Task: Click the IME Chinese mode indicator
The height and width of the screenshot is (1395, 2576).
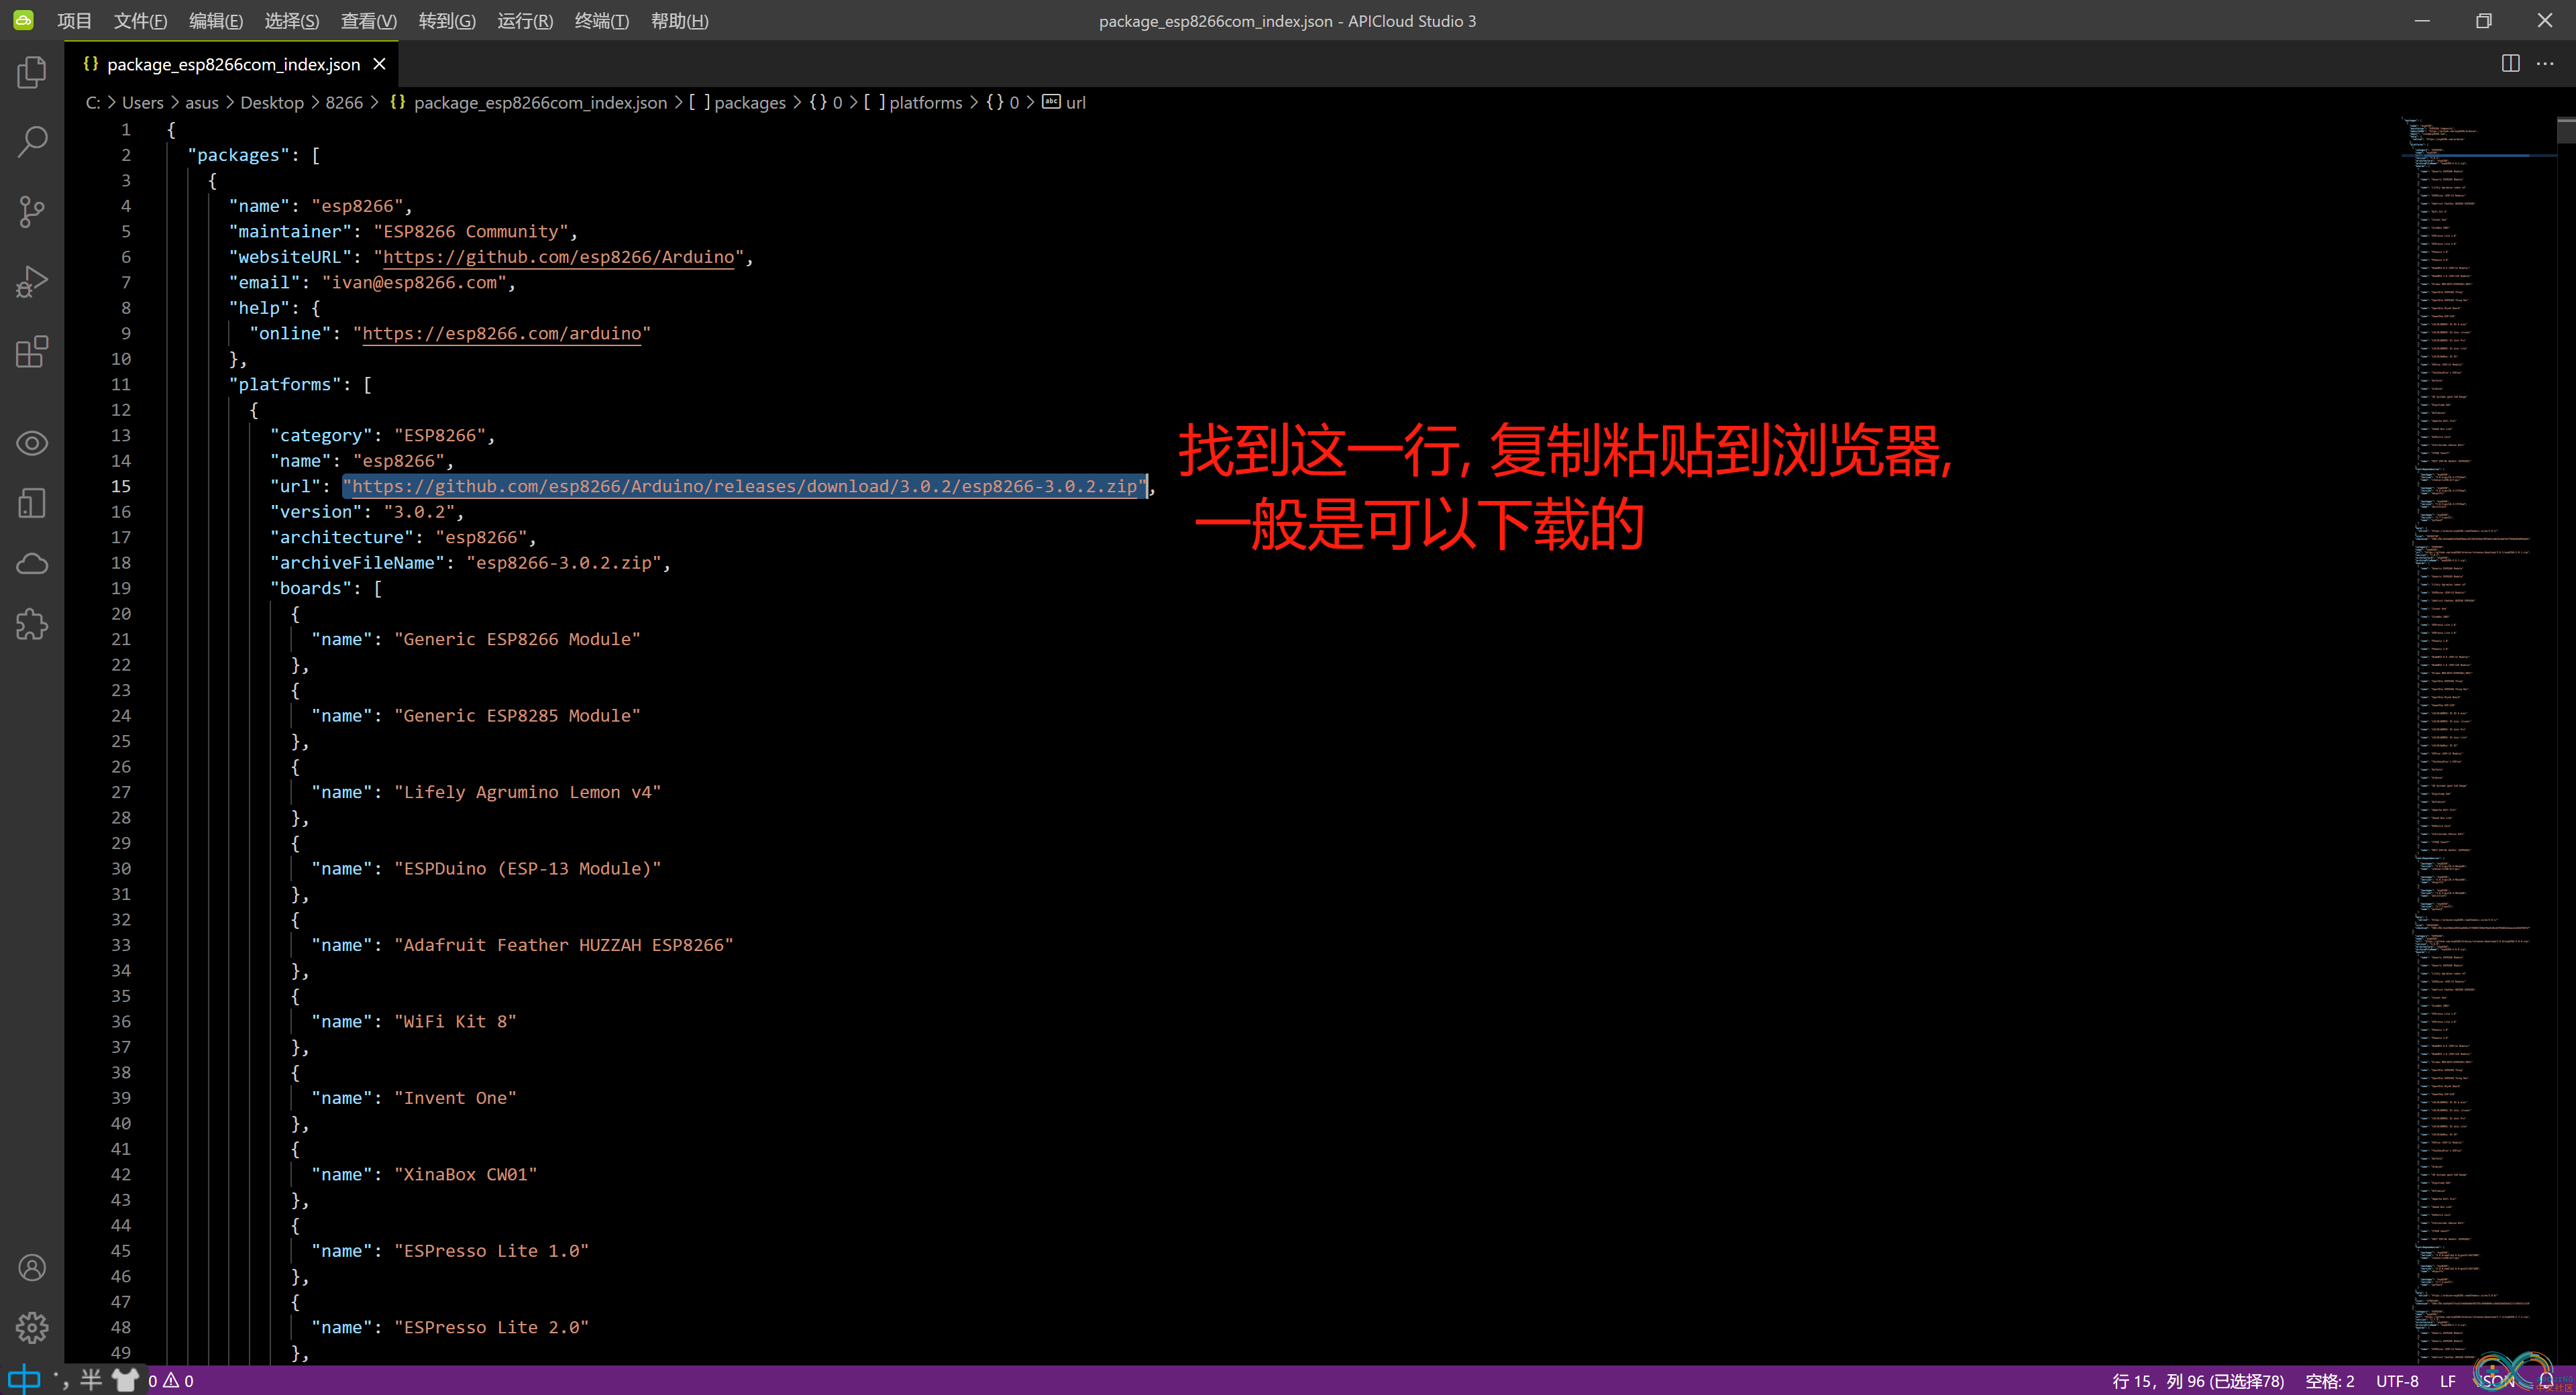Action: 24,1380
